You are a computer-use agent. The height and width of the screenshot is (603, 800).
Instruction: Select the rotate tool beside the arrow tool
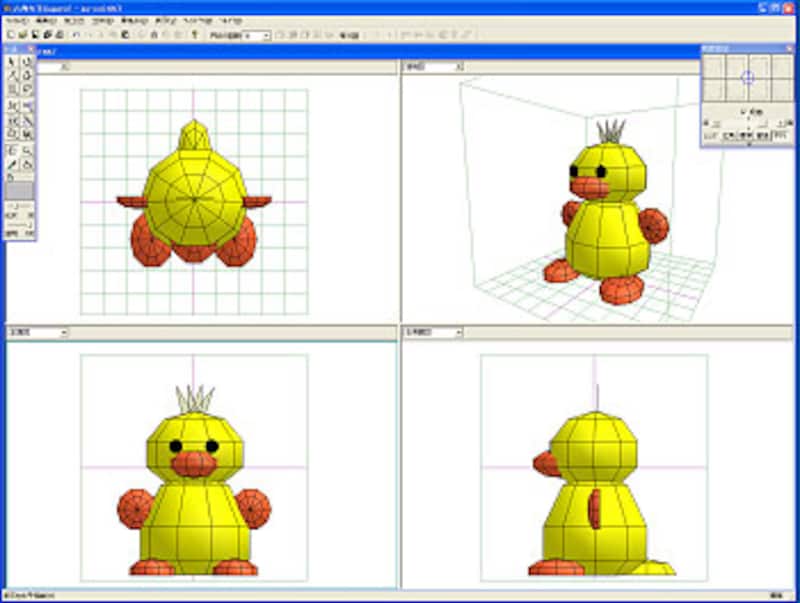27,62
